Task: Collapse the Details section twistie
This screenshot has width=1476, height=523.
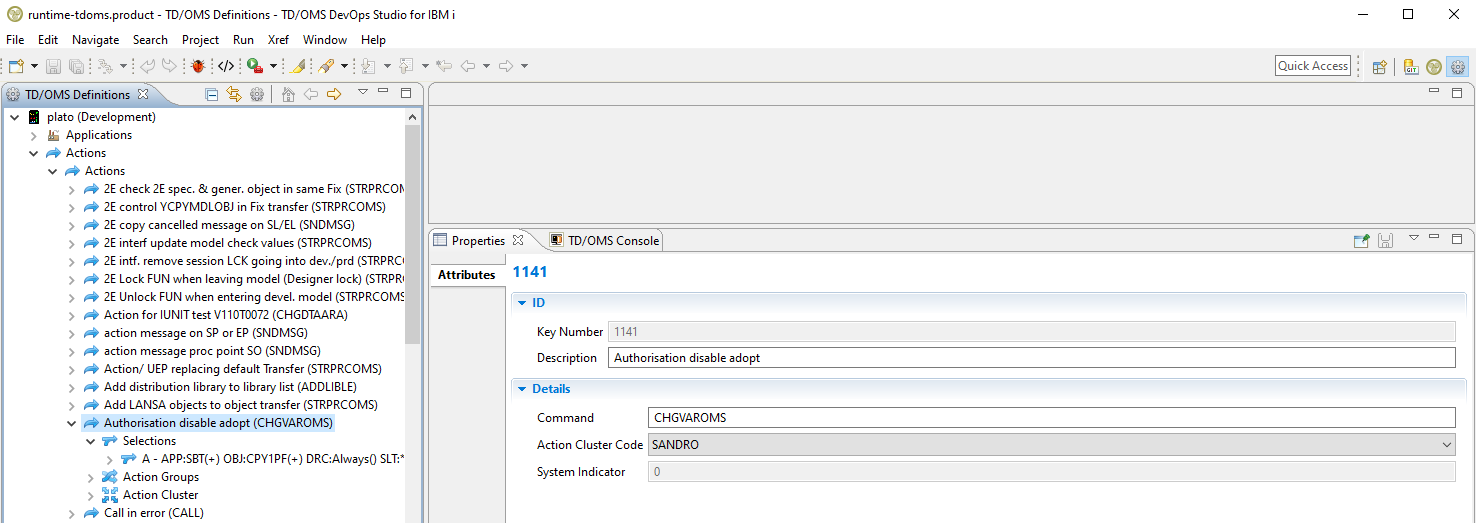Action: tap(522, 389)
